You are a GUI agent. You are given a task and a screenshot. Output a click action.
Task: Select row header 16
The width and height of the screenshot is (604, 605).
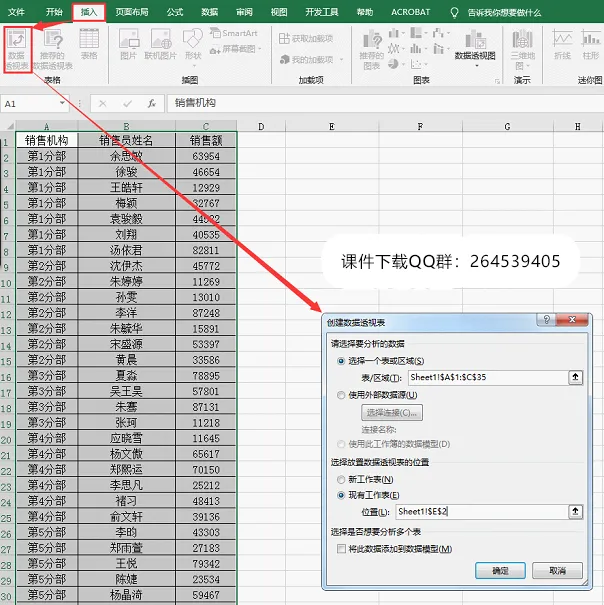click(x=7, y=377)
